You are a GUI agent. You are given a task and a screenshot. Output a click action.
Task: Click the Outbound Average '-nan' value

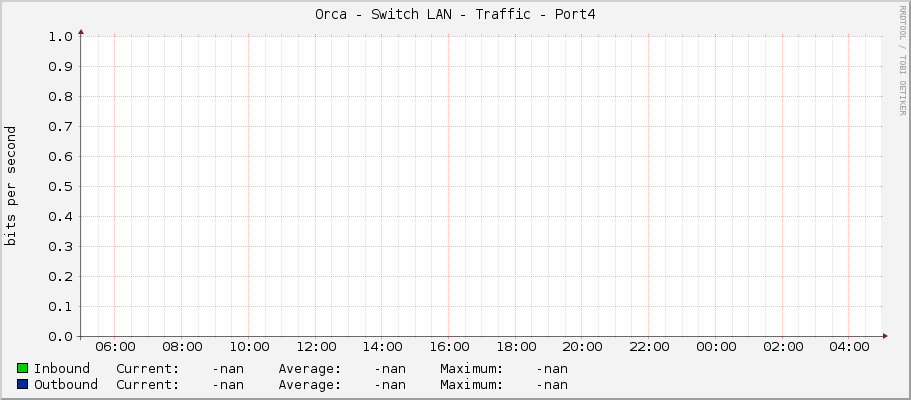(x=390, y=384)
